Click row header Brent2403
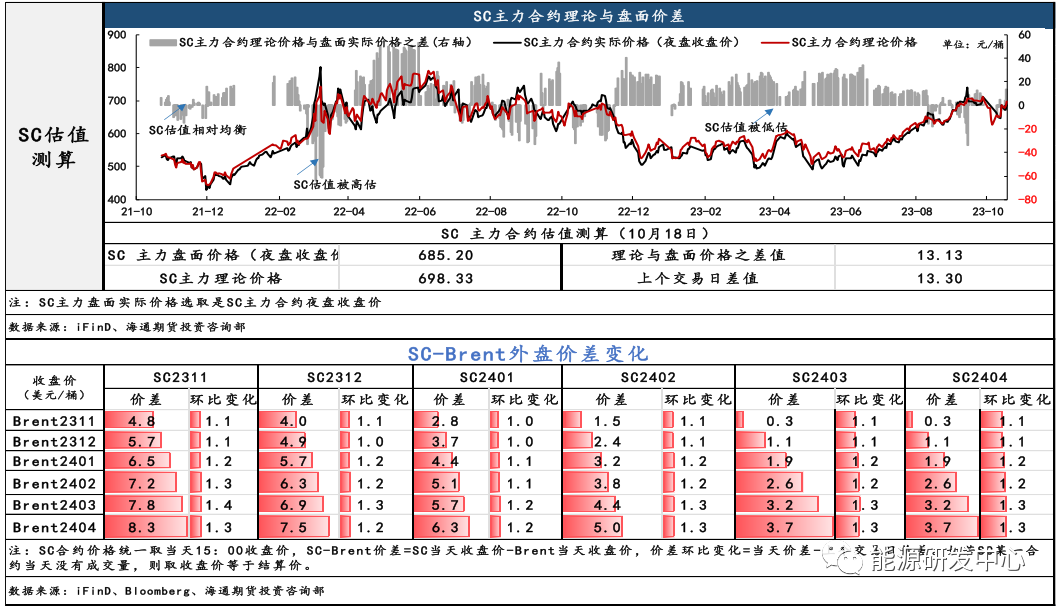Screen dimensions: 1060x606 (55, 505)
